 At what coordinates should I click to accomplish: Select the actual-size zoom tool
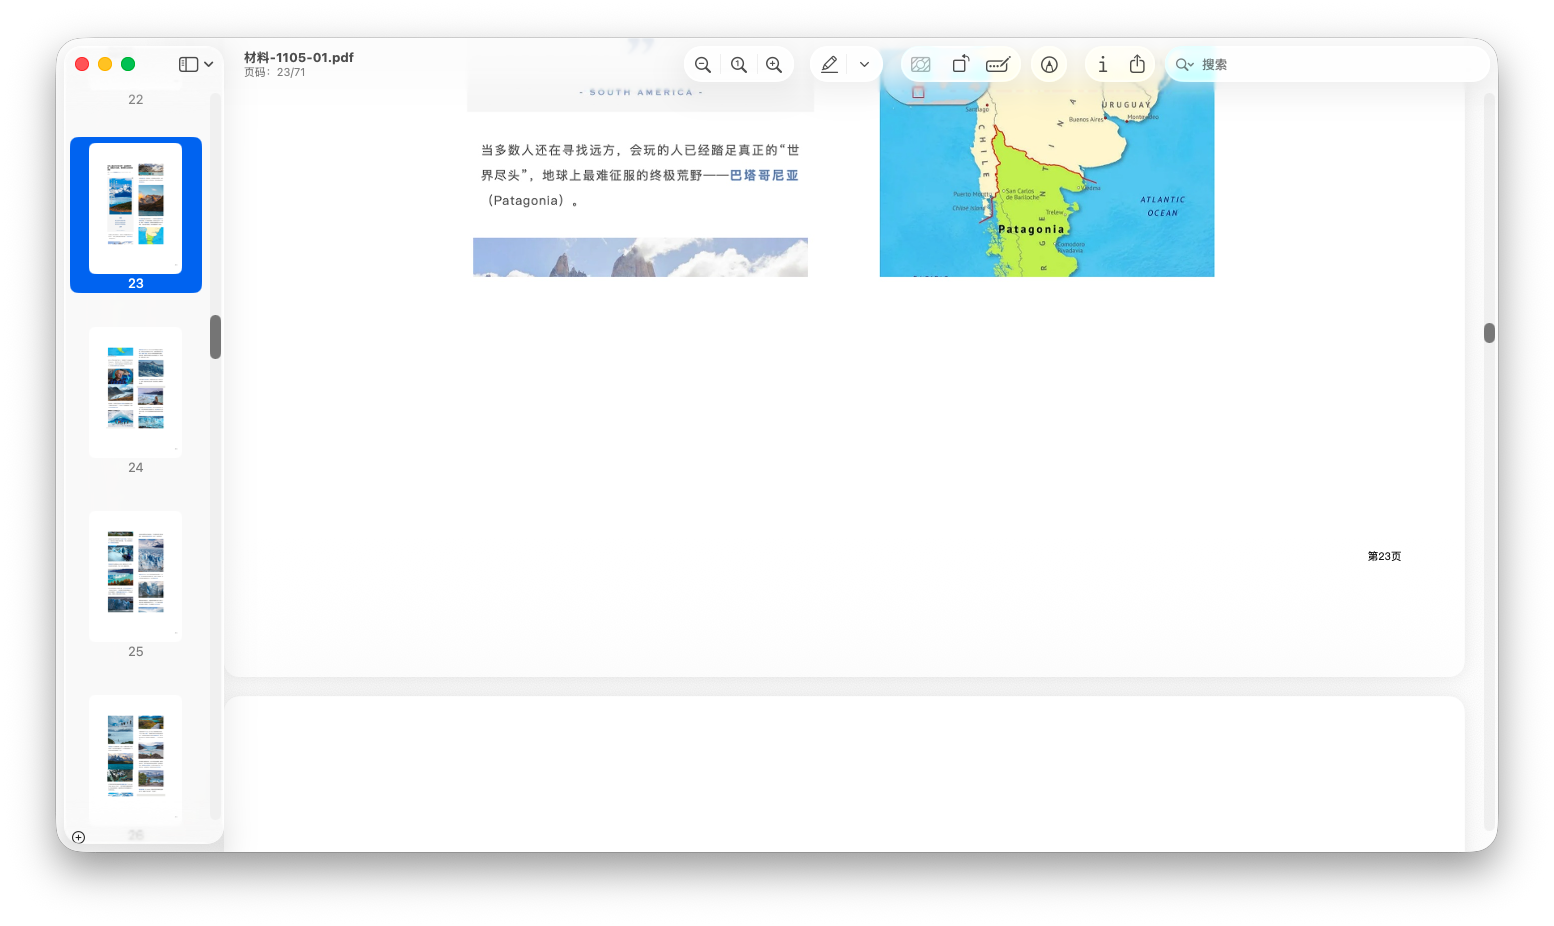pos(739,63)
